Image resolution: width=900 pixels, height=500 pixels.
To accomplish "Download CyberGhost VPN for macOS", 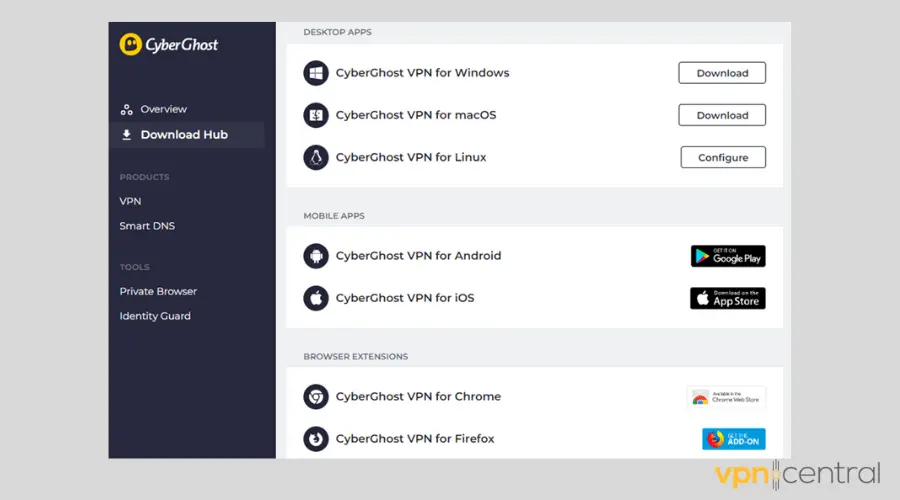I will coord(722,115).
